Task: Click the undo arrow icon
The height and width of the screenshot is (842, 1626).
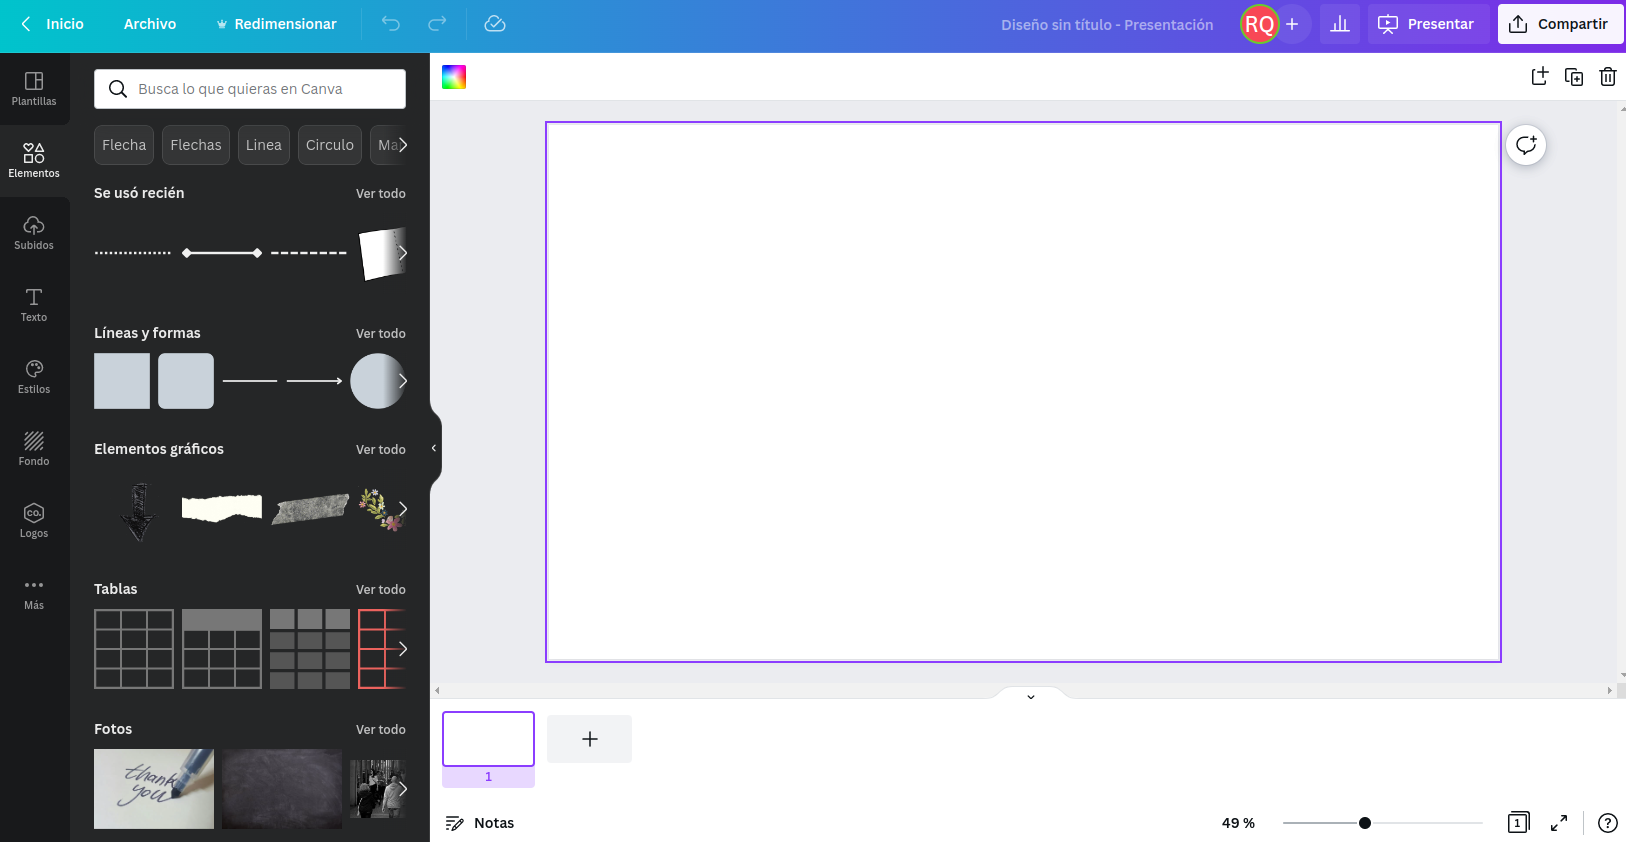Action: pos(391,24)
